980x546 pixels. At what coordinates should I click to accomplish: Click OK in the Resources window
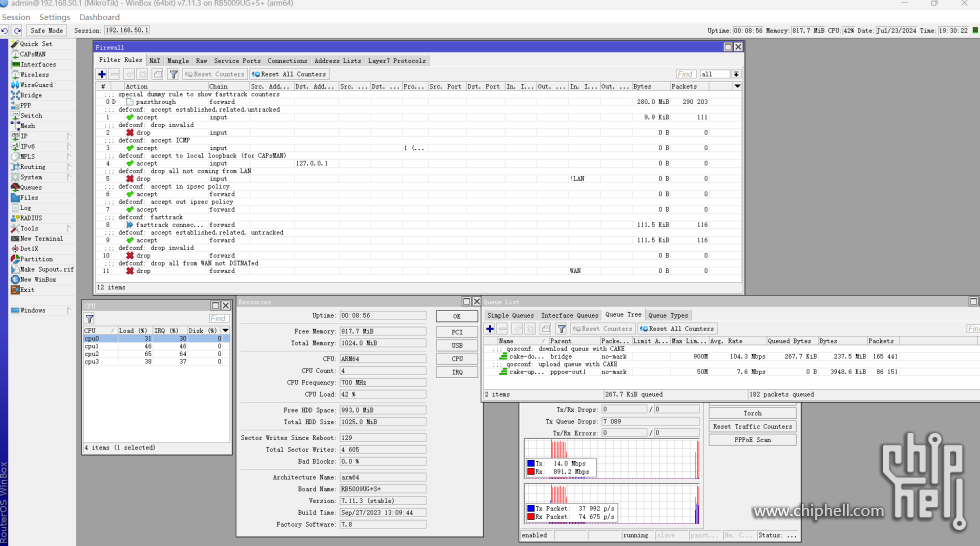457,316
